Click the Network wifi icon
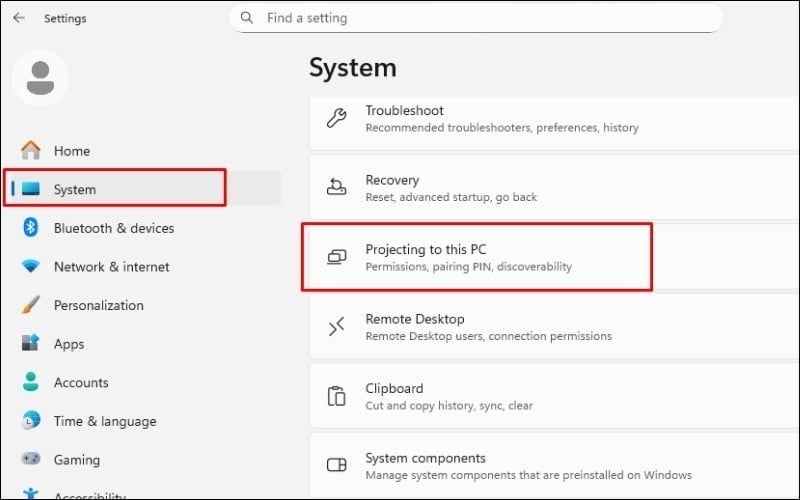This screenshot has height=500, width=800. tap(31, 266)
